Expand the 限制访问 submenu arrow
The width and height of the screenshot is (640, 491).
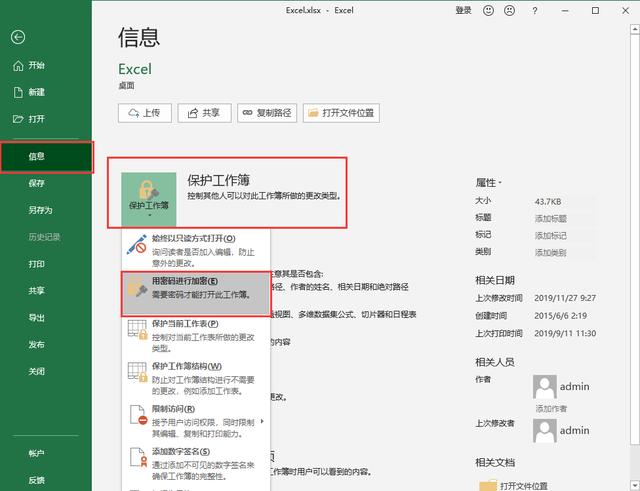262,421
